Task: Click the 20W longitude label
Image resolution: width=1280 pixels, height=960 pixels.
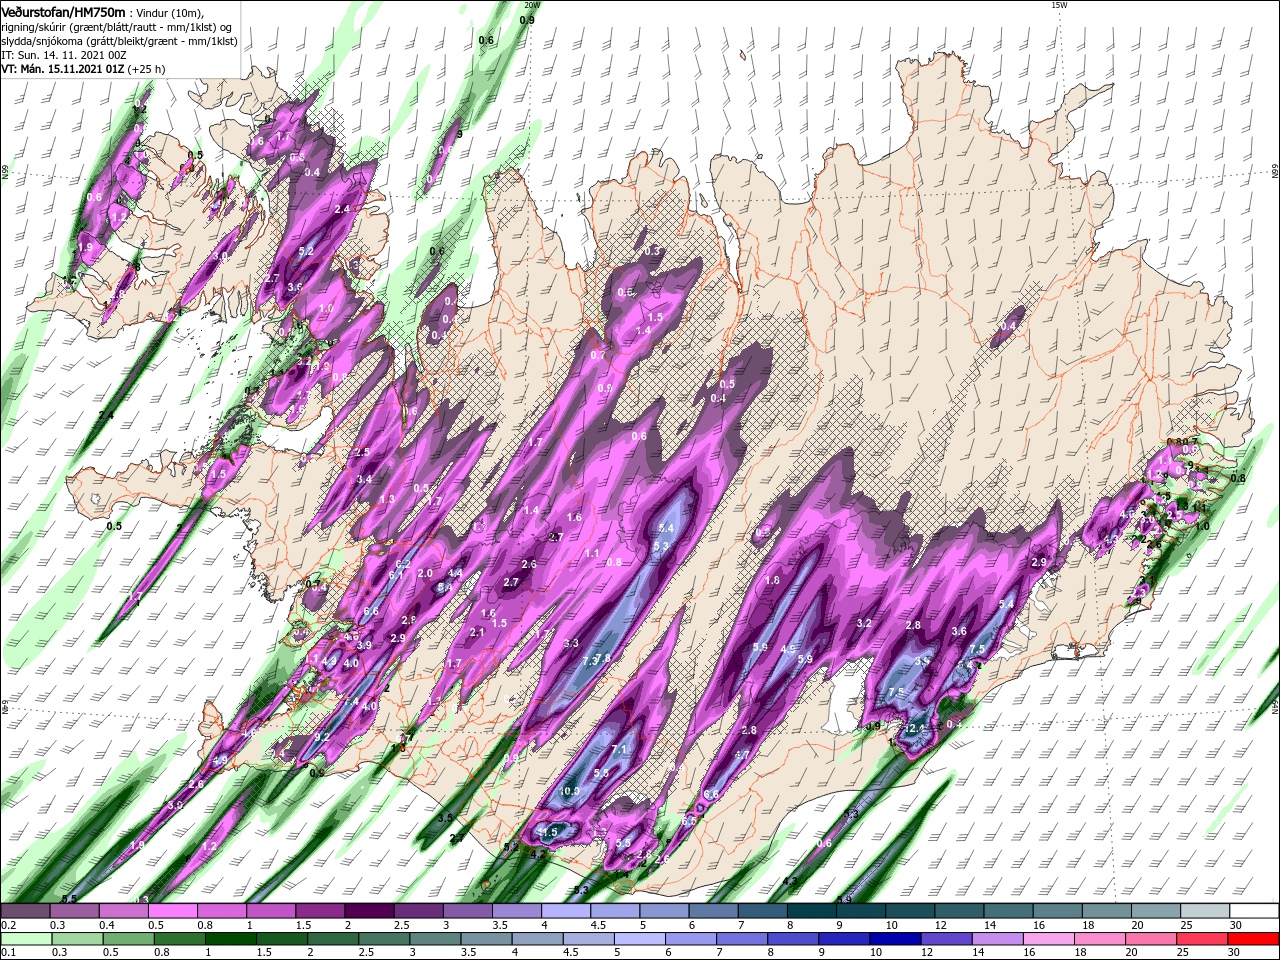Action: 531,5
